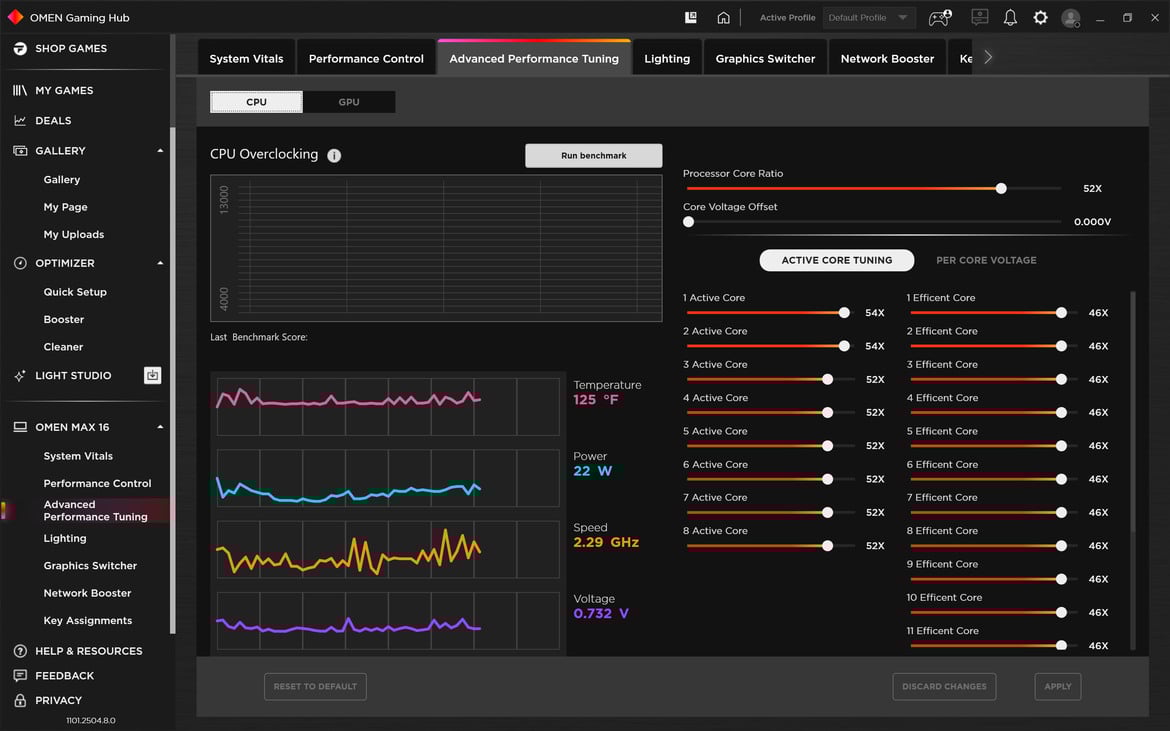The height and width of the screenshot is (731, 1170).
Task: Click the sidebar vertical scrollbar
Action: [172, 380]
